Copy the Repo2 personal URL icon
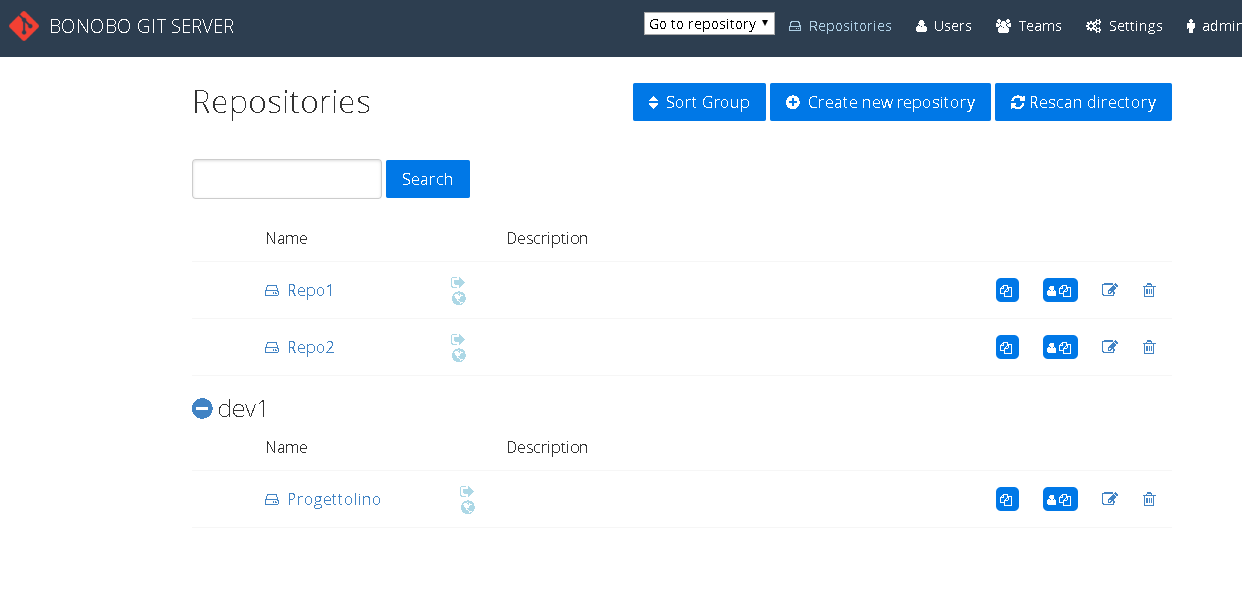Viewport: 1242px width, 590px height. 1060,347
